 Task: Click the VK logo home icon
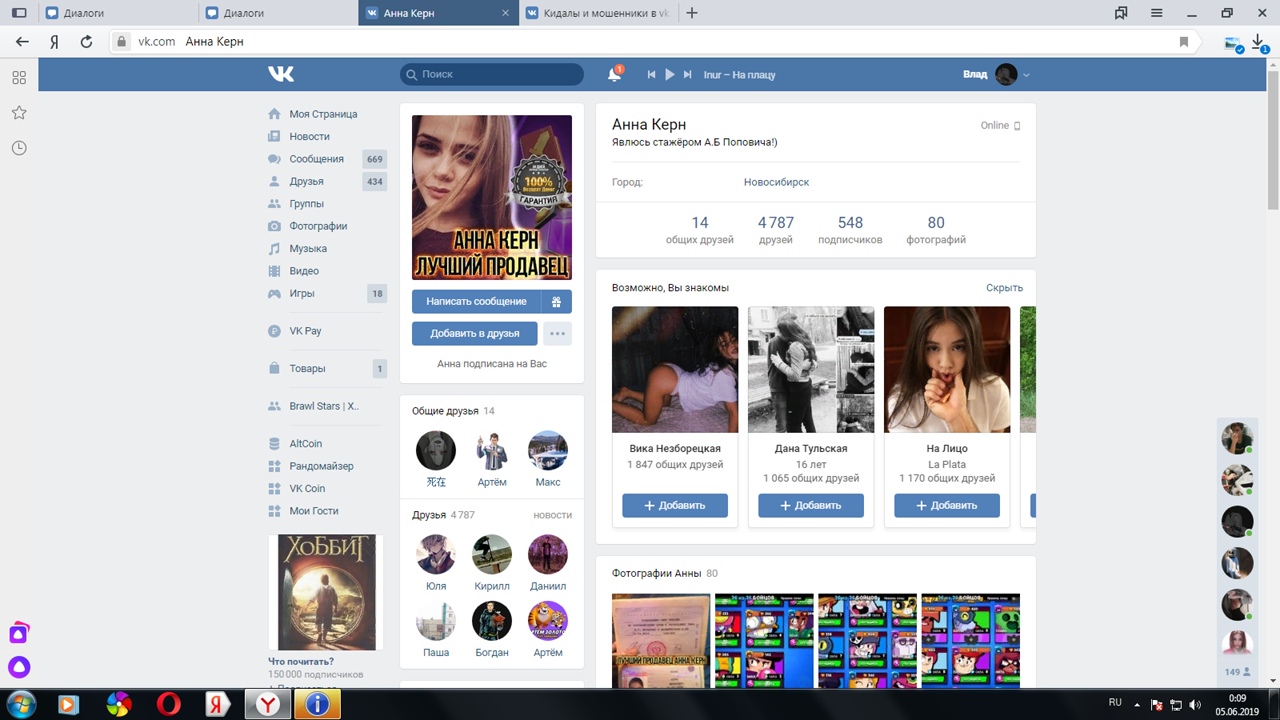(280, 74)
